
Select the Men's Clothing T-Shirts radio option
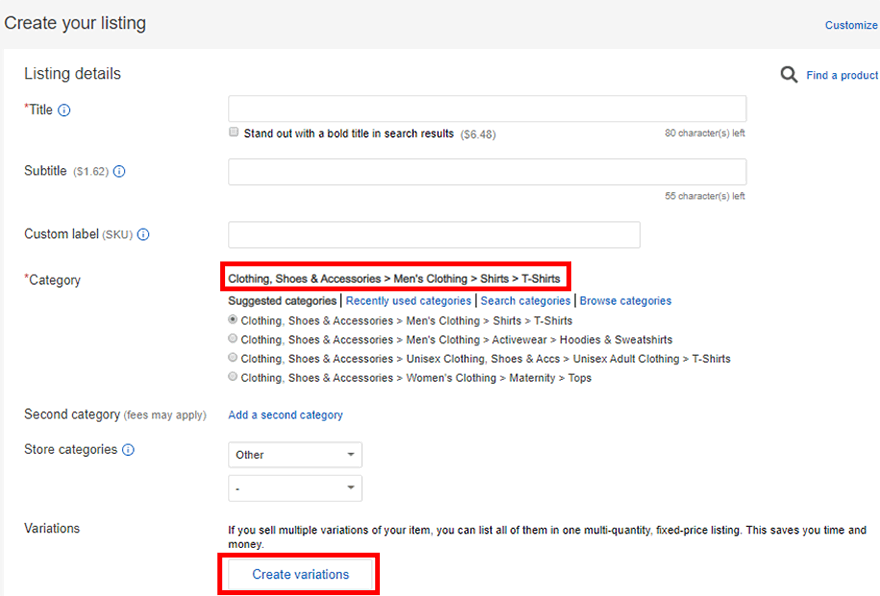[232, 319]
